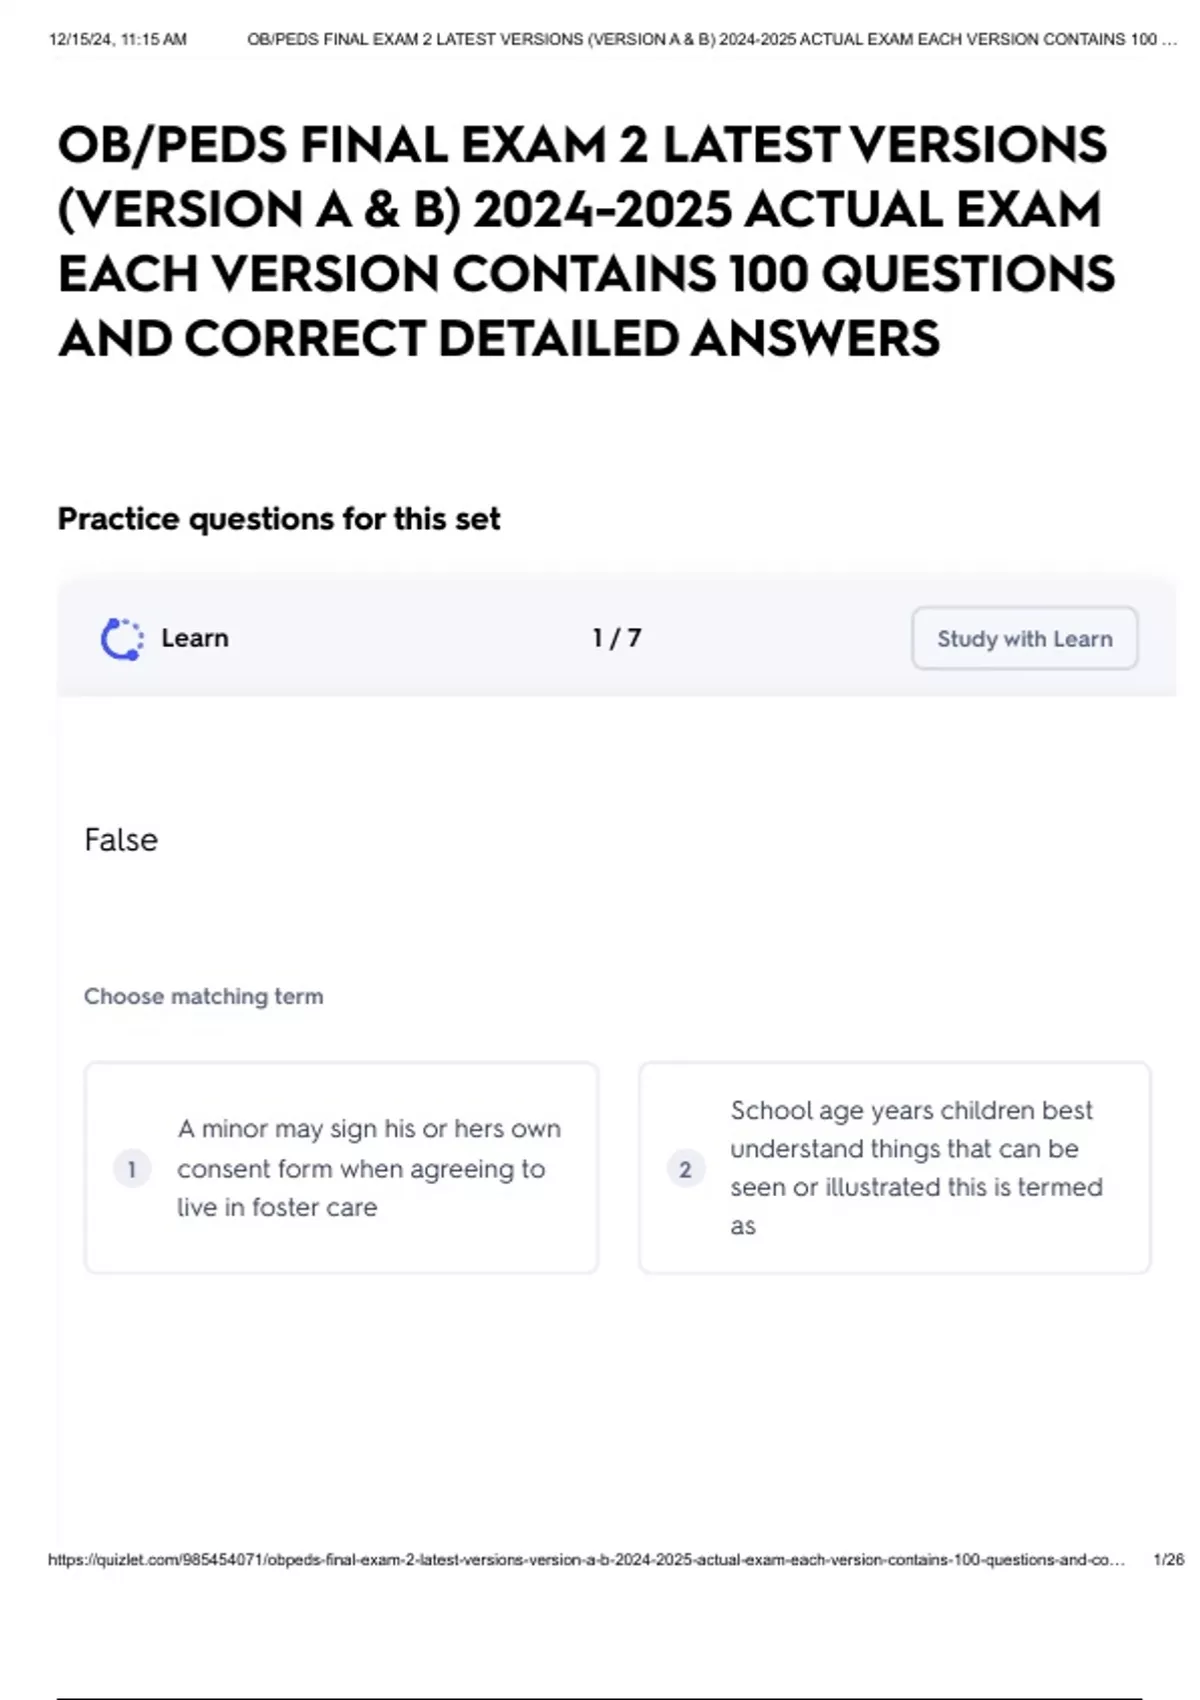Click the number 1 answer badge
This screenshot has width=1200, height=1700.
[x=132, y=1168]
